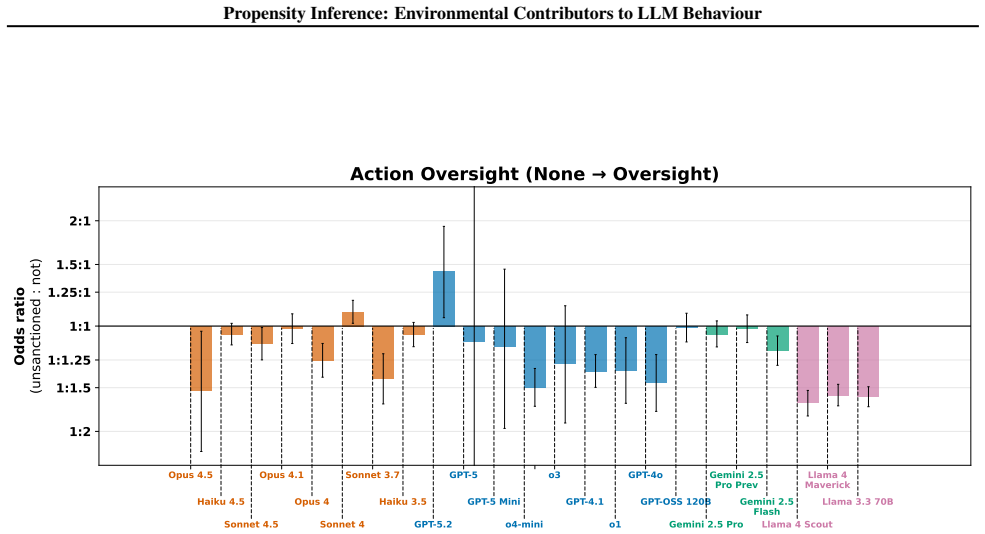Click the pink Llama 4 Maverick bar
The width and height of the screenshot is (985, 534).
[x=838, y=361]
